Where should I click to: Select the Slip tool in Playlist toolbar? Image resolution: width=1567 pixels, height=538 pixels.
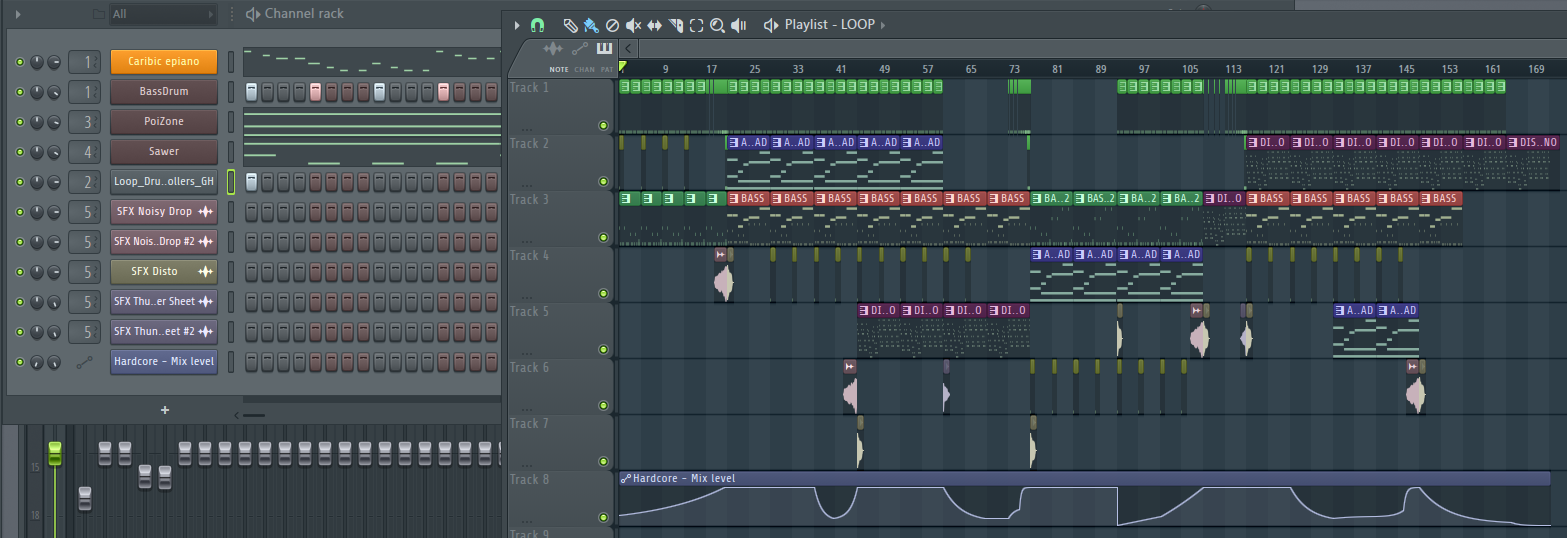pyautogui.click(x=654, y=25)
